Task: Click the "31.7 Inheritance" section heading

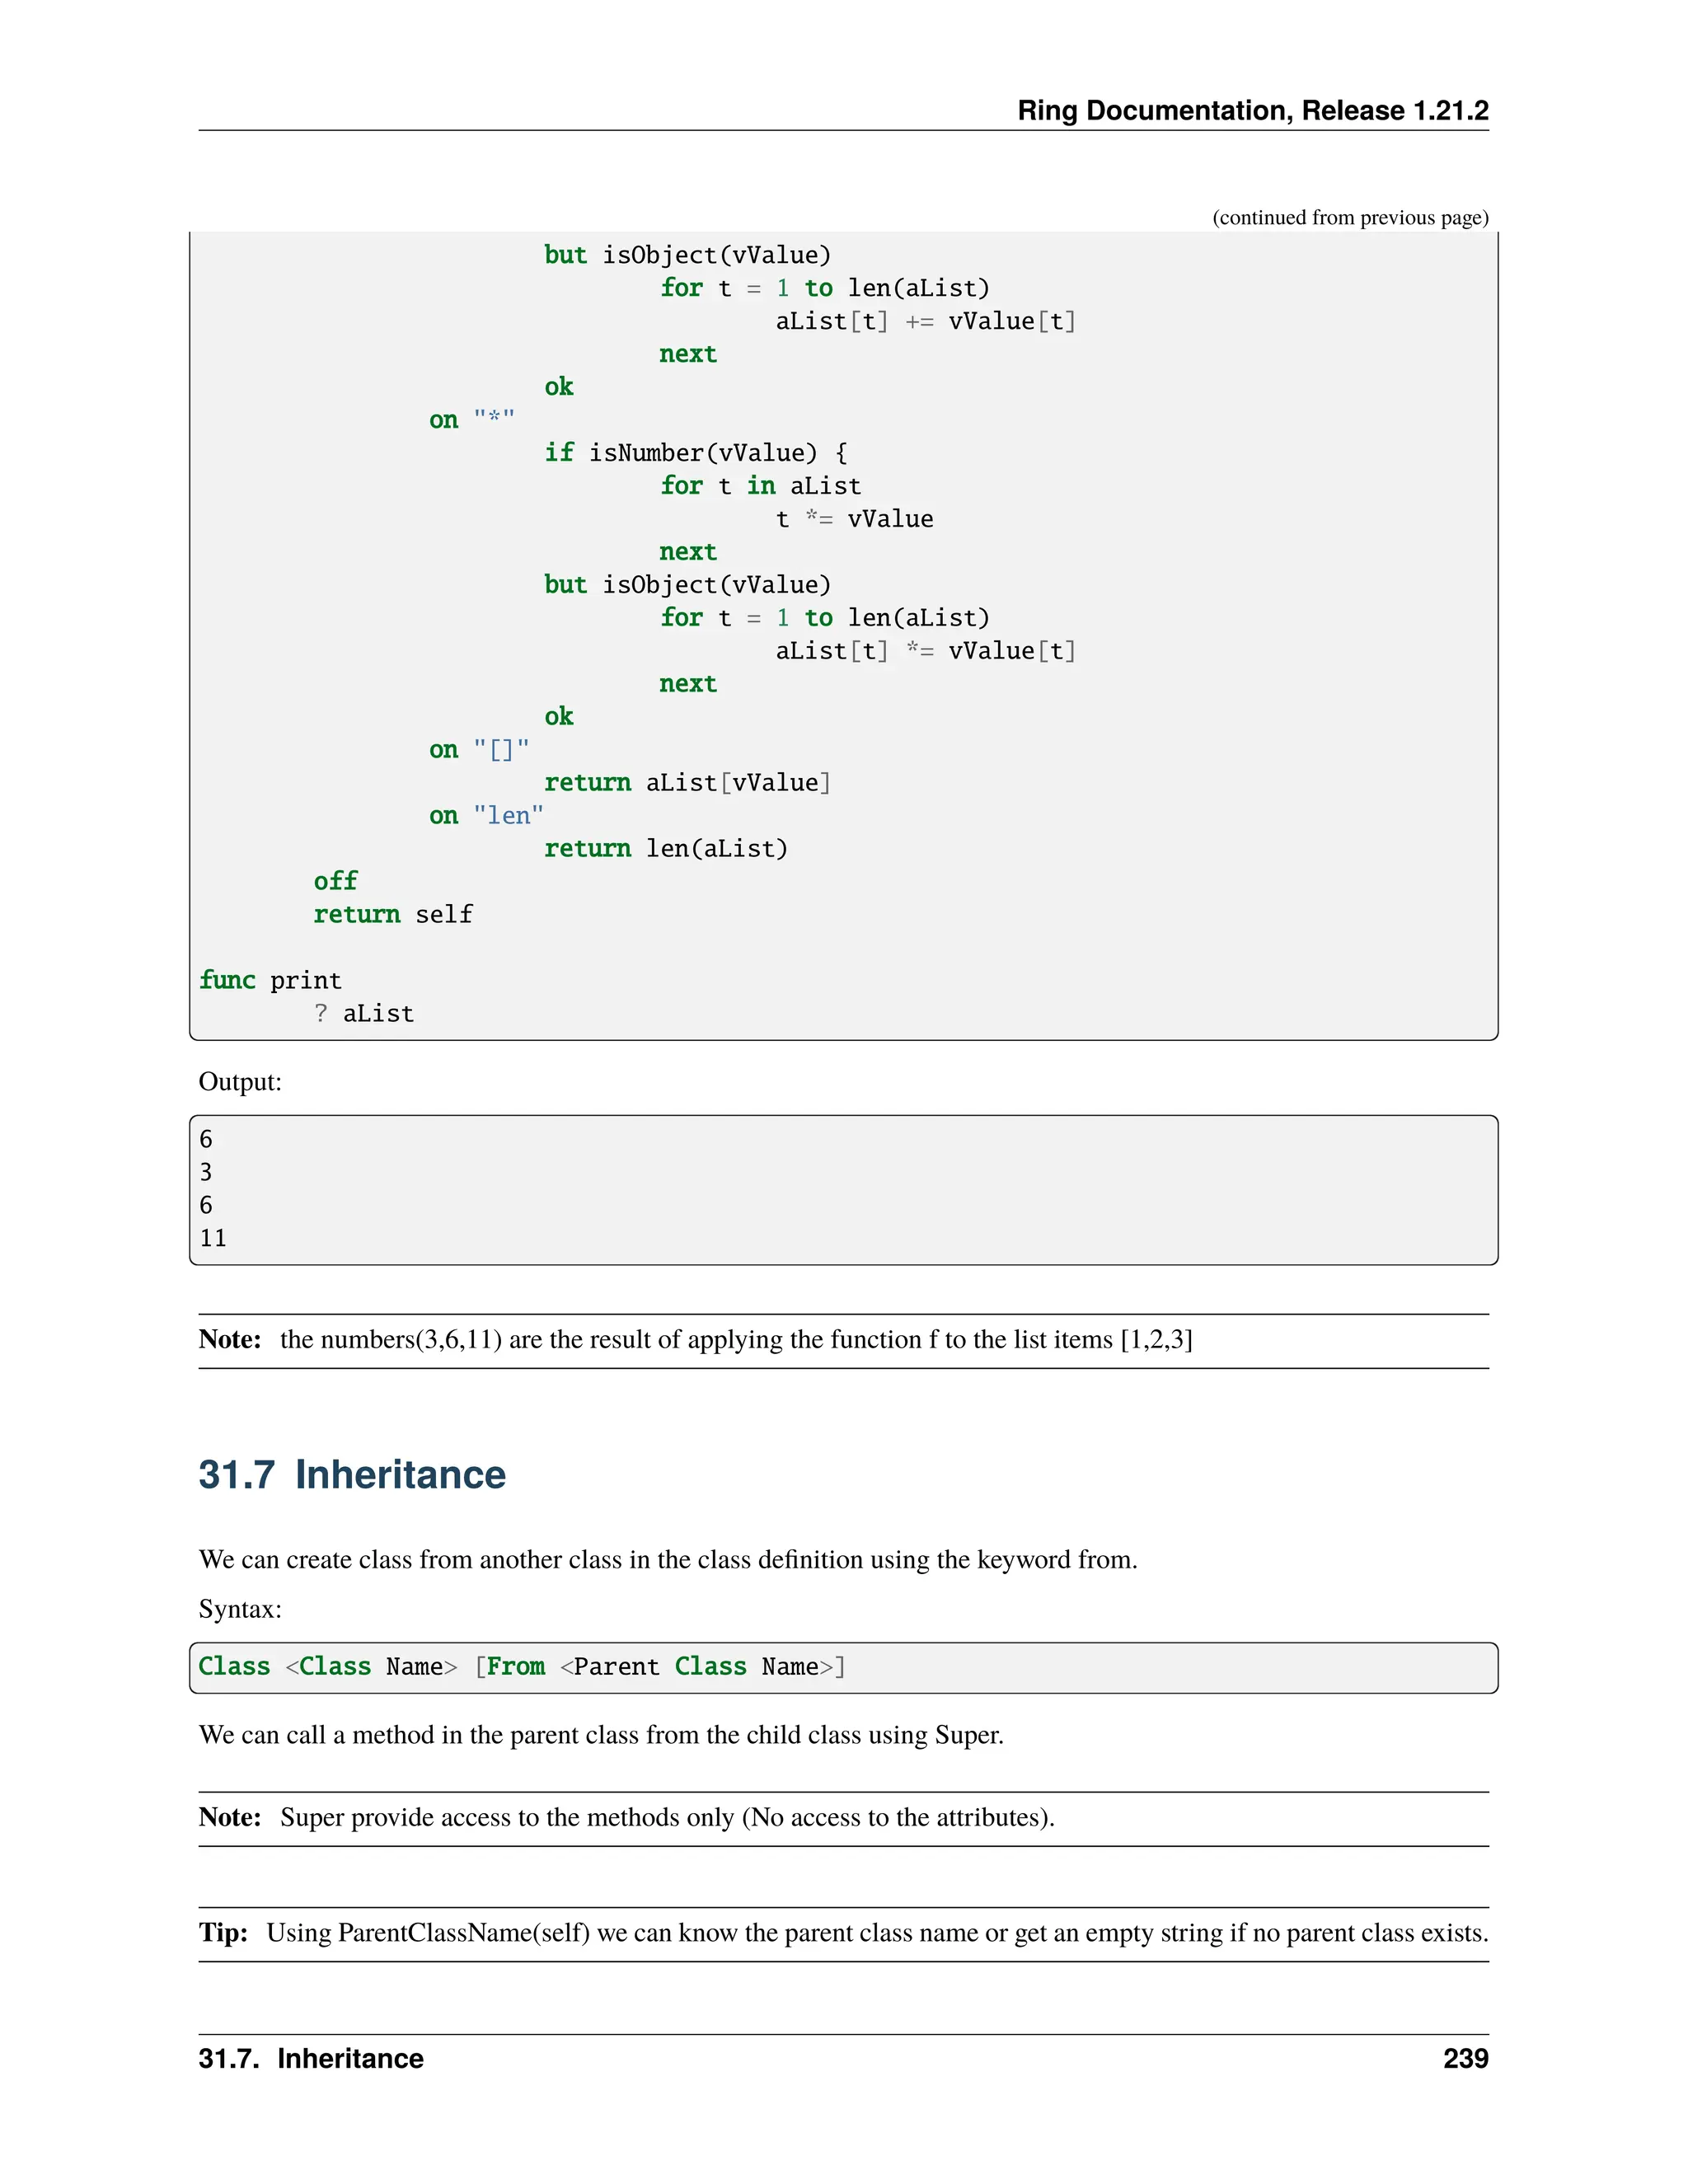Action: click(x=352, y=1475)
